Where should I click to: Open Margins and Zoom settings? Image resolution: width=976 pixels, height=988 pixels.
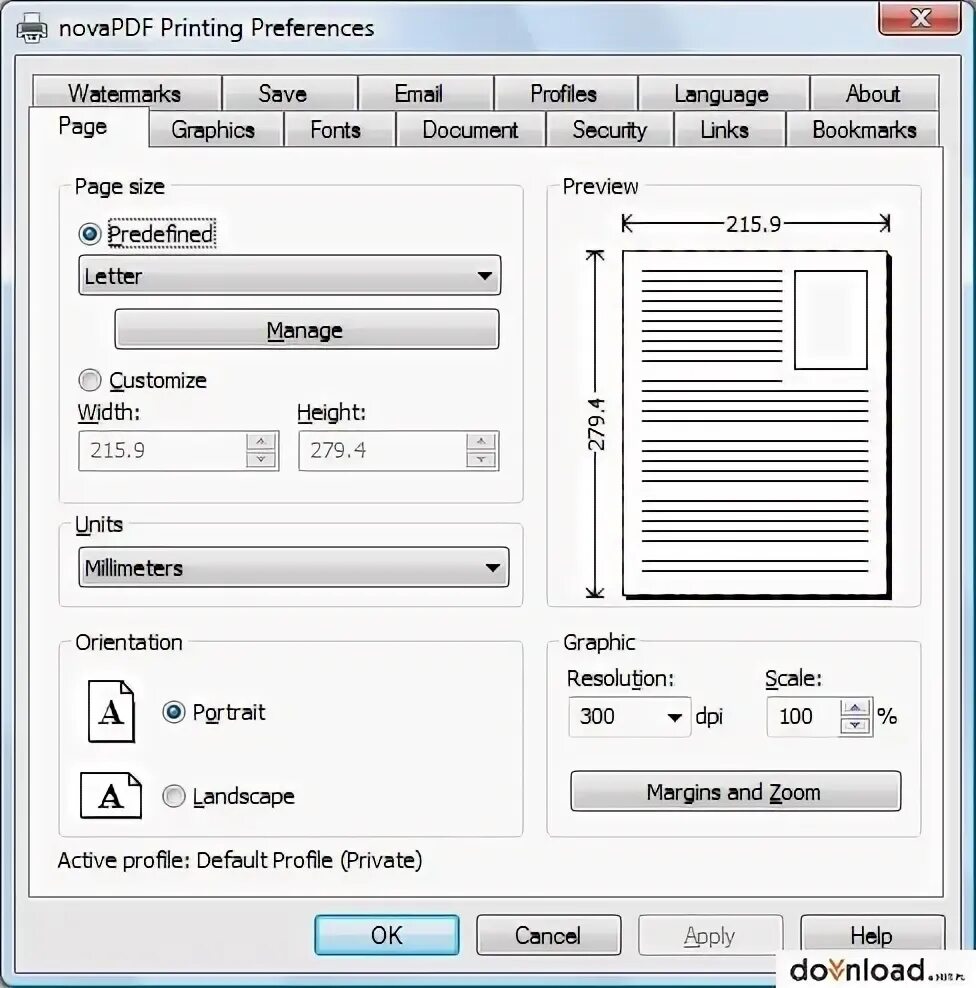tap(735, 791)
